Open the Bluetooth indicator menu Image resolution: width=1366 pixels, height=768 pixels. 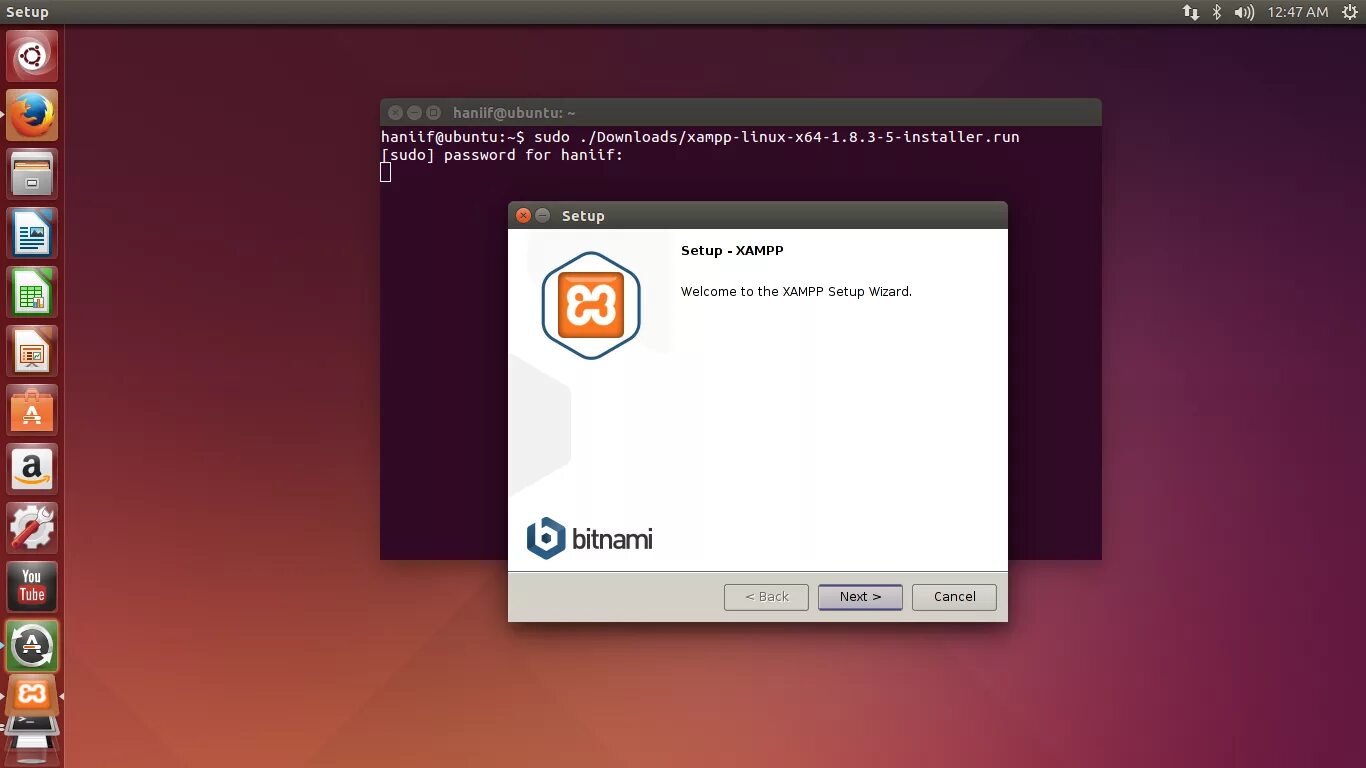pos(1217,12)
